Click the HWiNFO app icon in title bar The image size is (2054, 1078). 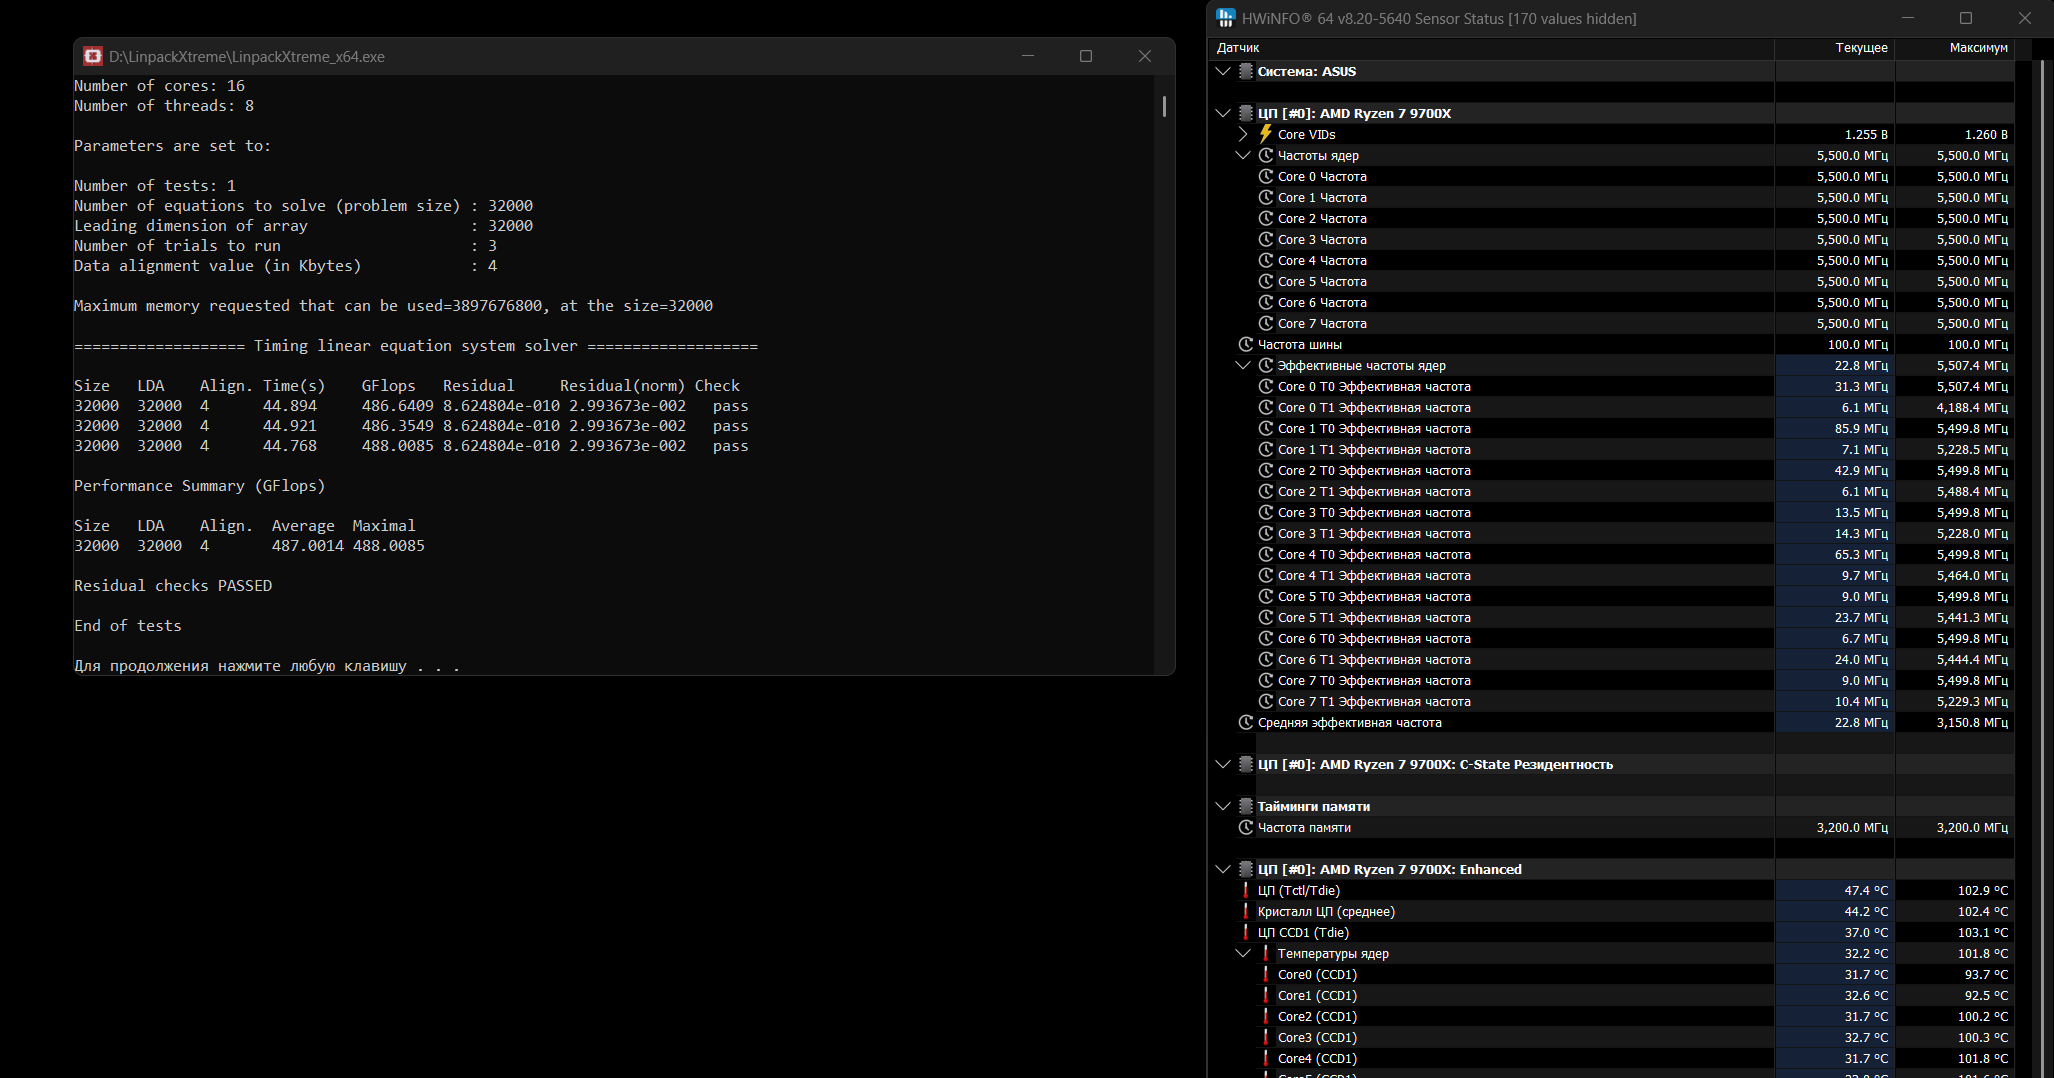1226,18
